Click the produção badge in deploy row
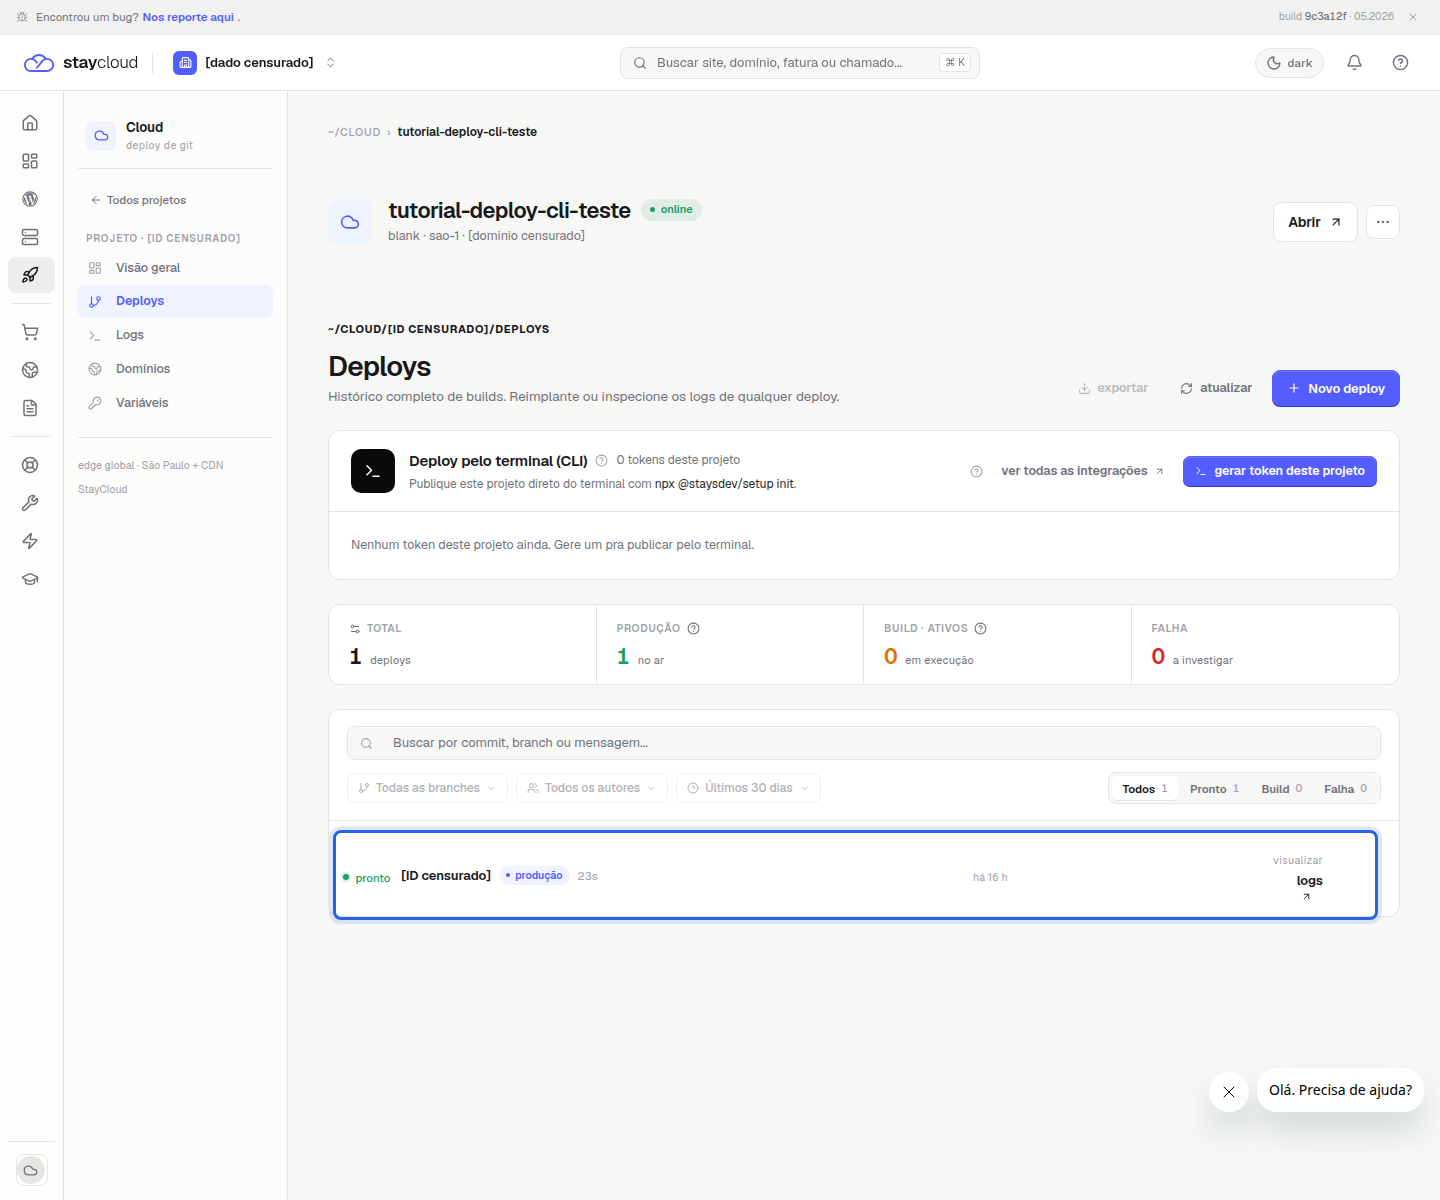1440x1200 pixels. (x=534, y=876)
